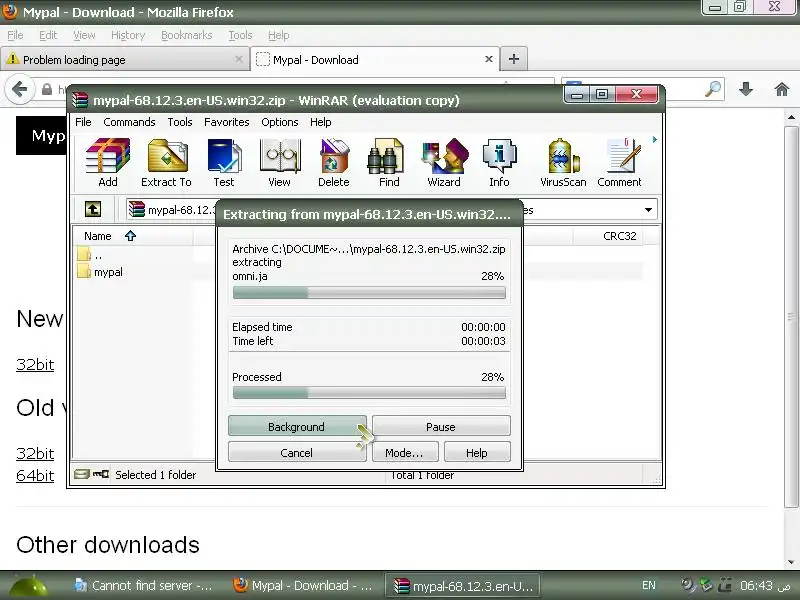Click Help in extracting dialog
This screenshot has height=600, width=800.
(x=477, y=453)
